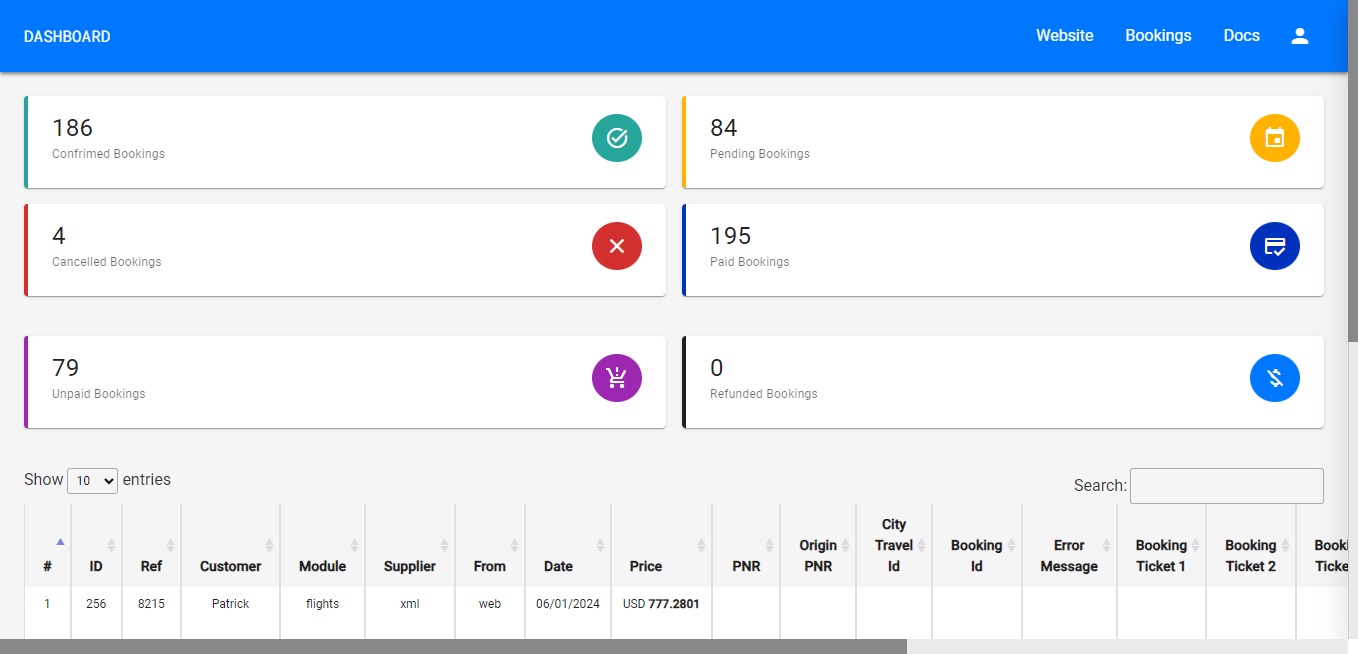This screenshot has height=654, width=1358.
Task: Open the Show entries dropdown
Action: point(92,481)
